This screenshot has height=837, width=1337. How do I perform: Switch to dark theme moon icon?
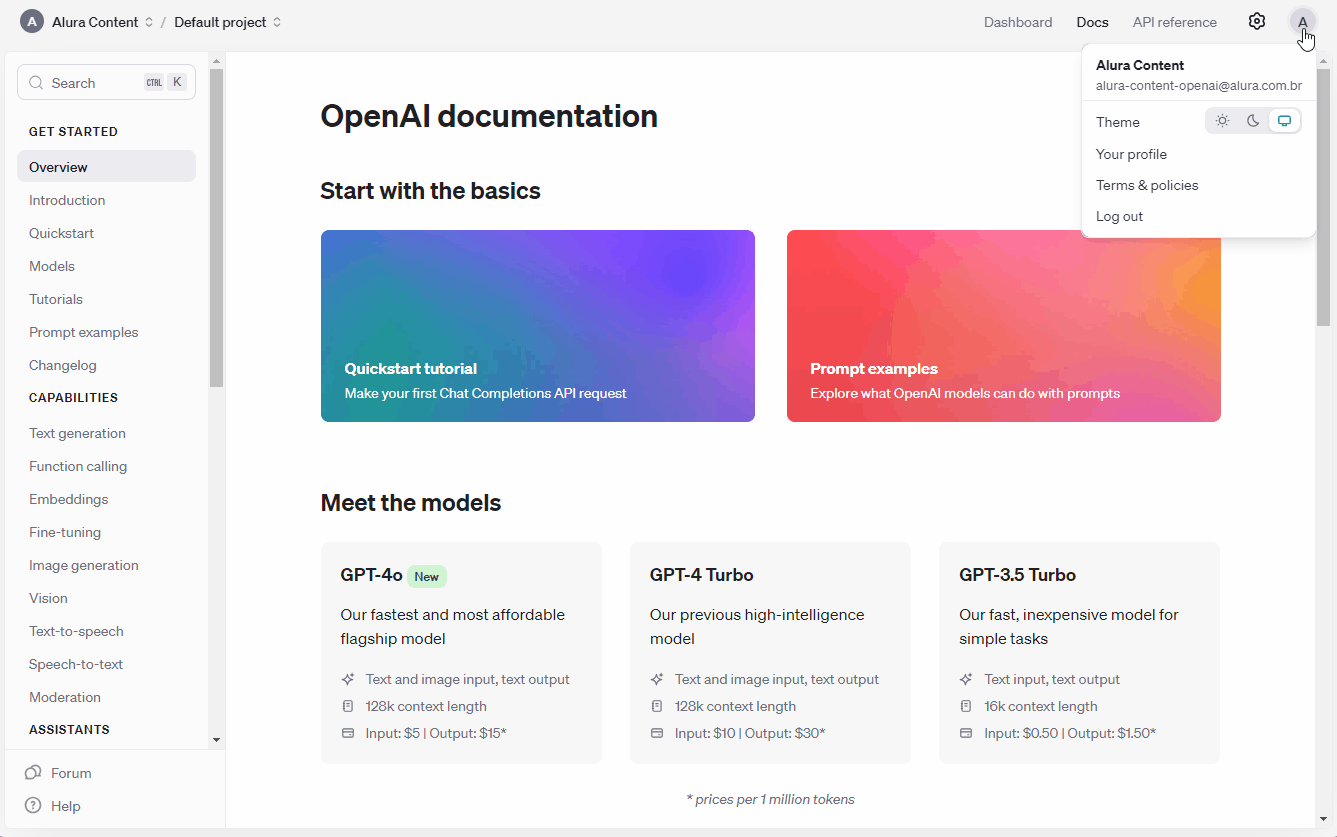1253,121
